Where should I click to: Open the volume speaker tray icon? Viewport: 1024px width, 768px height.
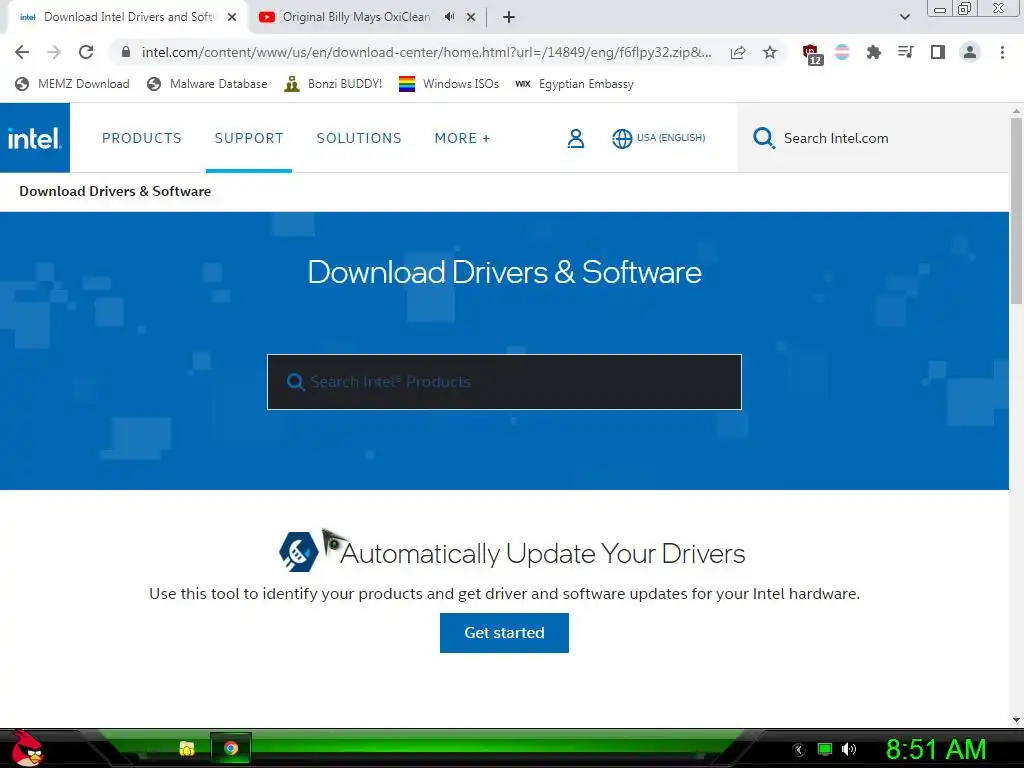849,750
